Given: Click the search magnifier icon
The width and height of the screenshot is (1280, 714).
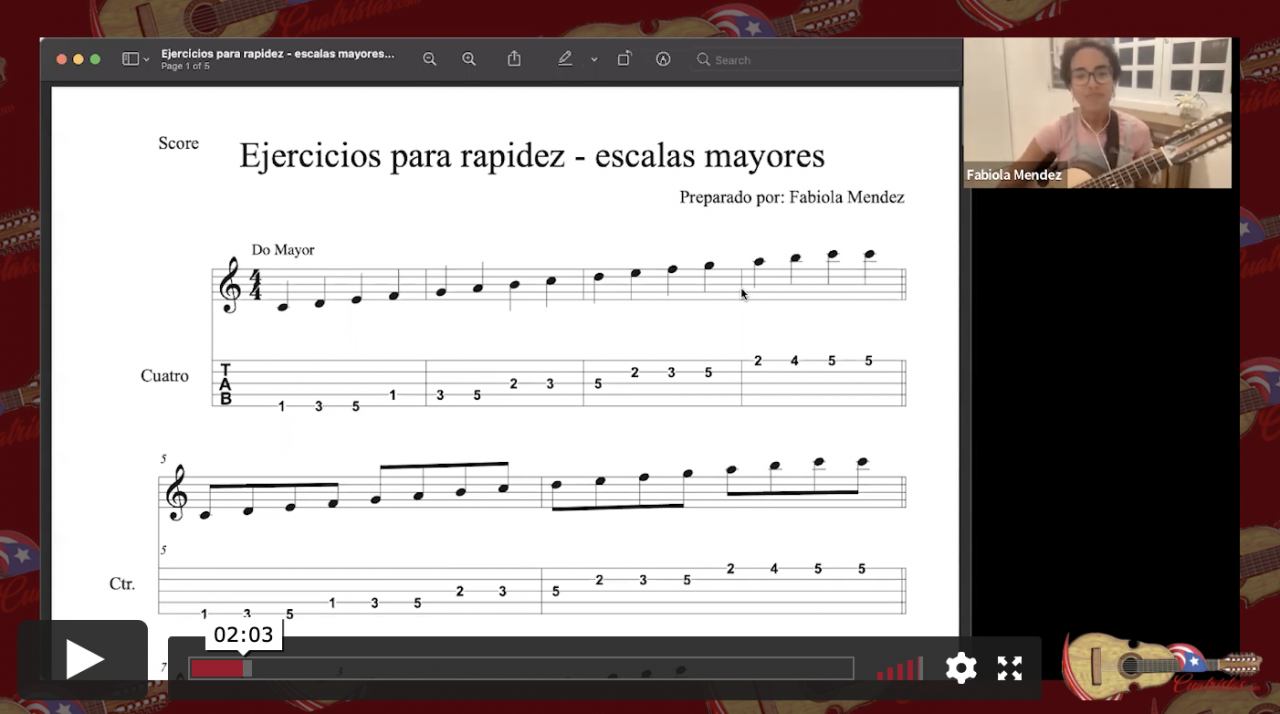Looking at the screenshot, I should pyautogui.click(x=704, y=60).
